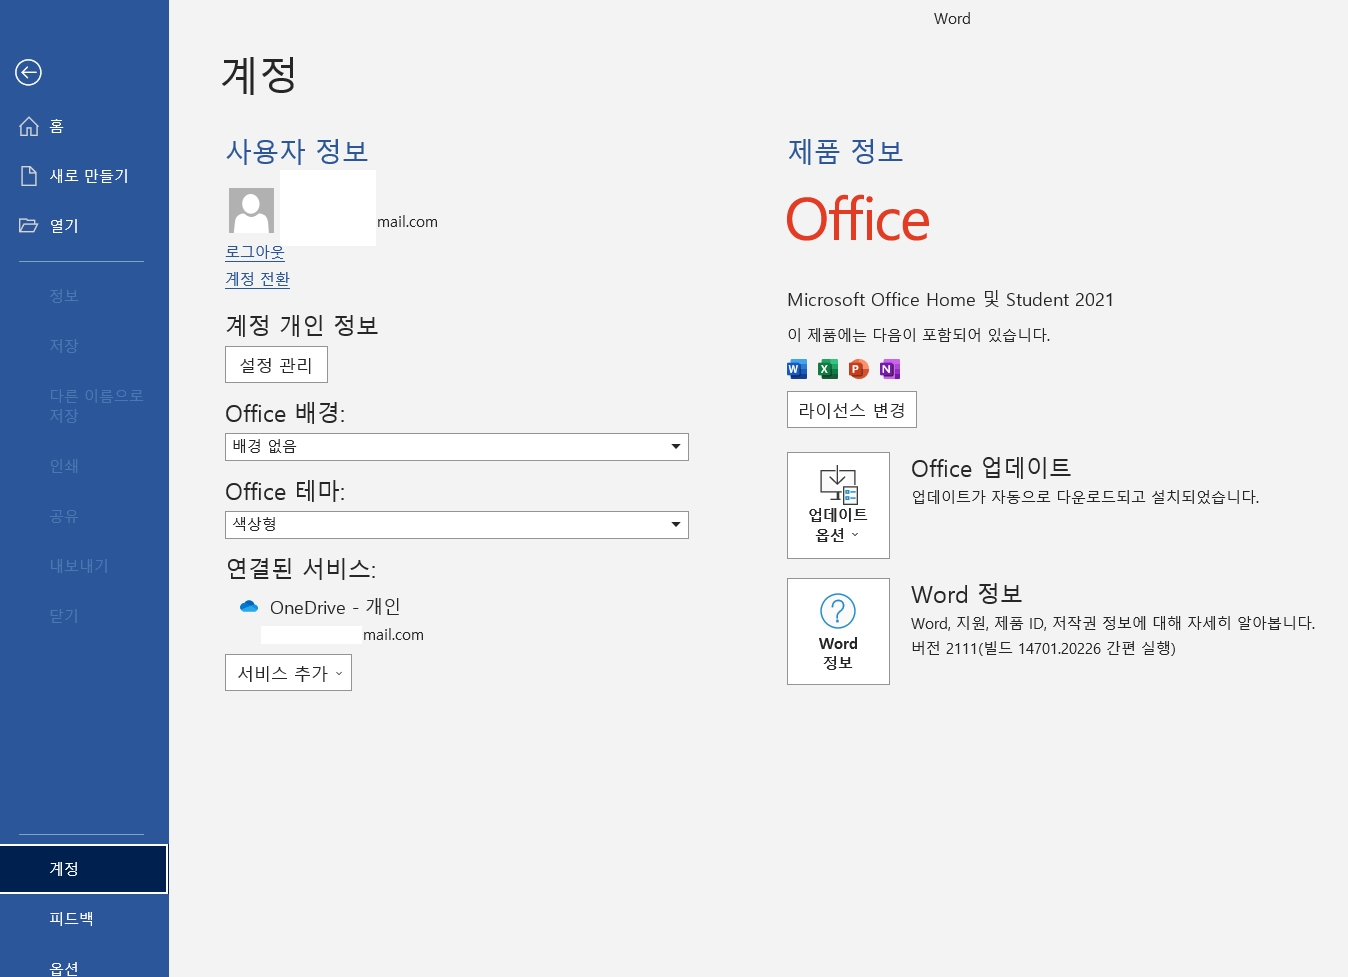The image size is (1348, 977).
Task: Click the Open folder icon
Action: [29, 225]
